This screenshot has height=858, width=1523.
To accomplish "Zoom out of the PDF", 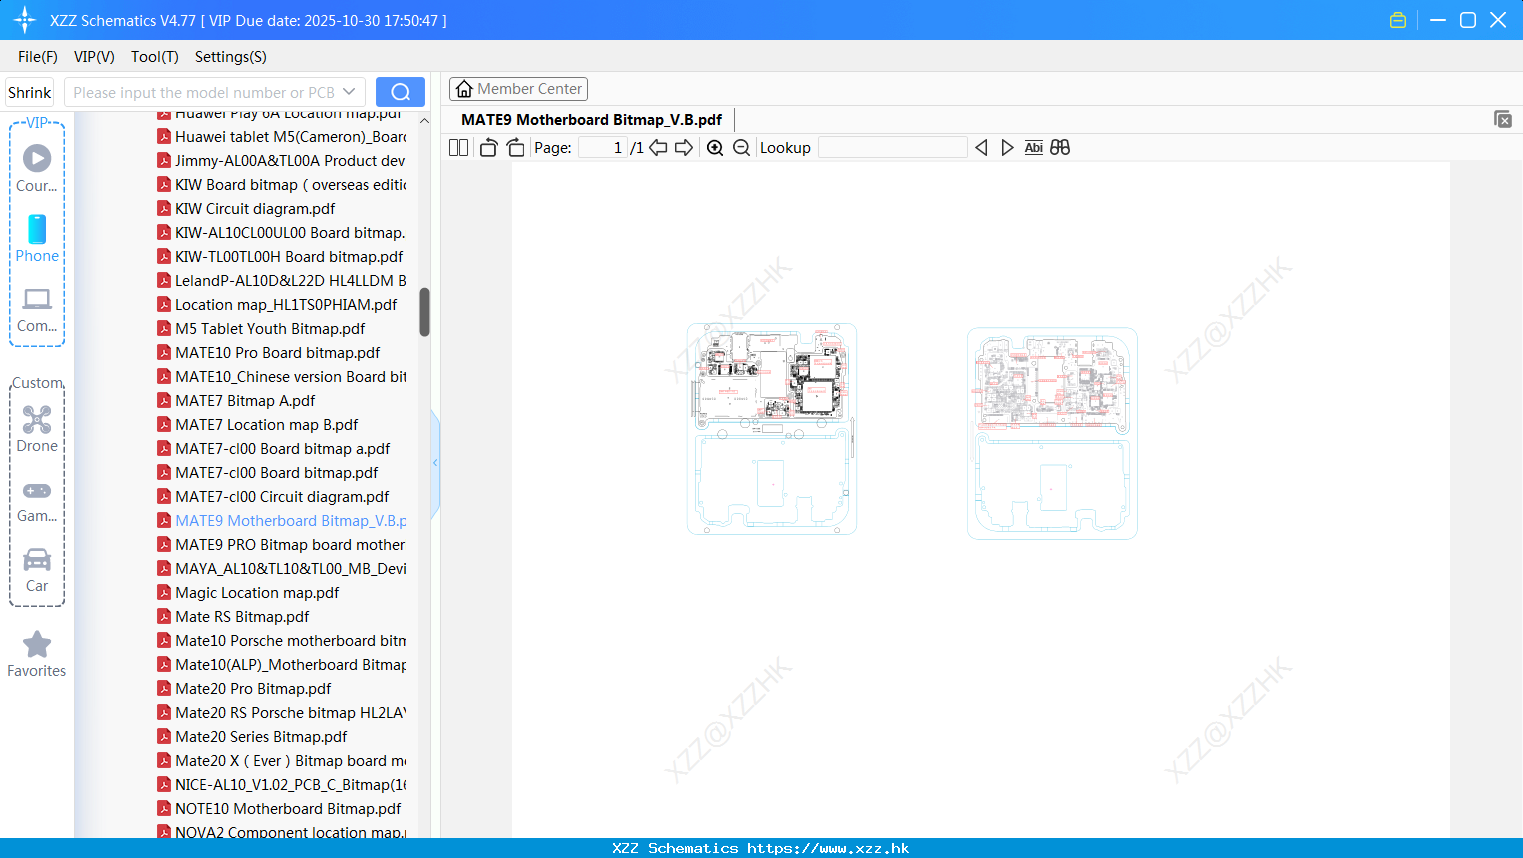I will 741,148.
